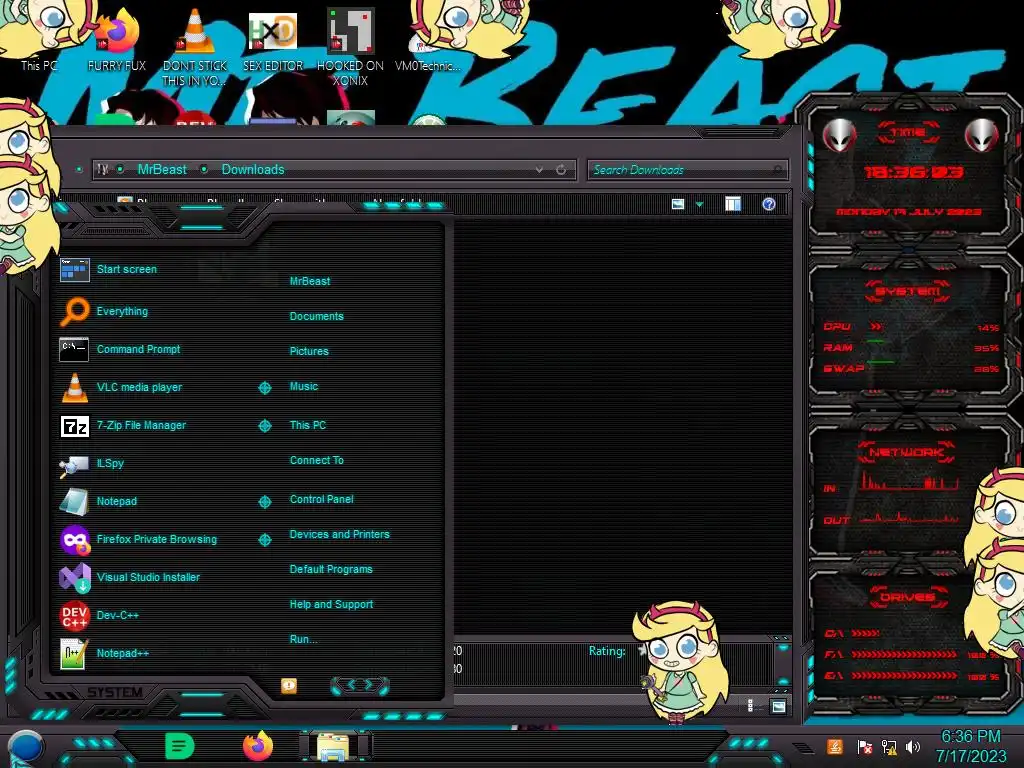Set rating stars in details pane
The image size is (1024, 768).
pos(643,650)
